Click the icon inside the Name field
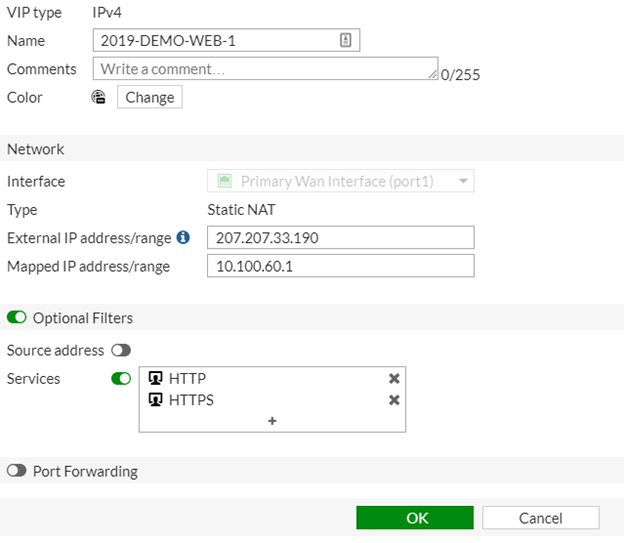Screen dimensions: 624x543 [345, 40]
